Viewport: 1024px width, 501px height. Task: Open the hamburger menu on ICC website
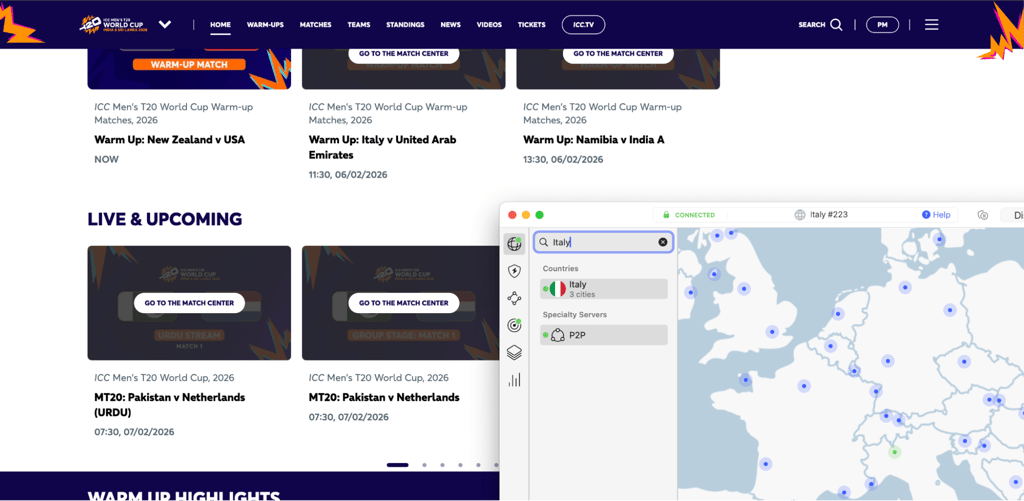pyautogui.click(x=932, y=25)
